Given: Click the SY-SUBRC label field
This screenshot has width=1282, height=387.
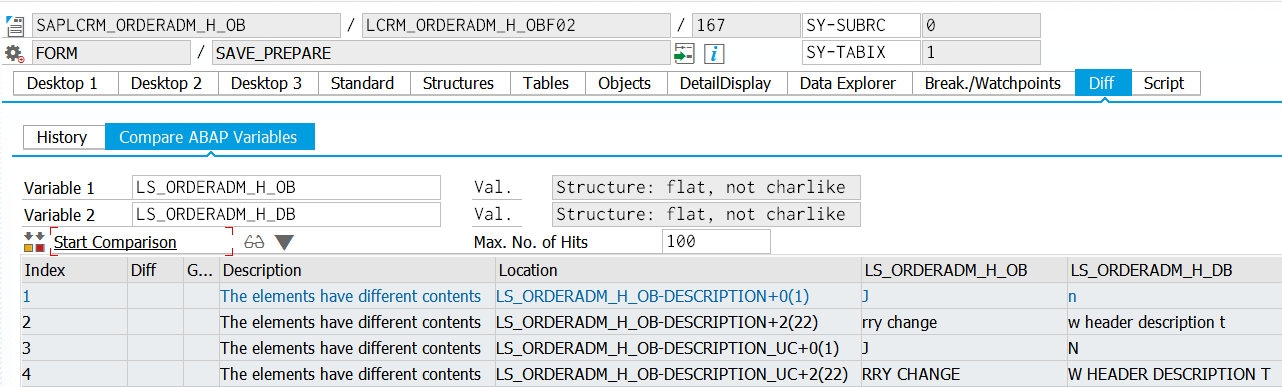Looking at the screenshot, I should tap(860, 26).
